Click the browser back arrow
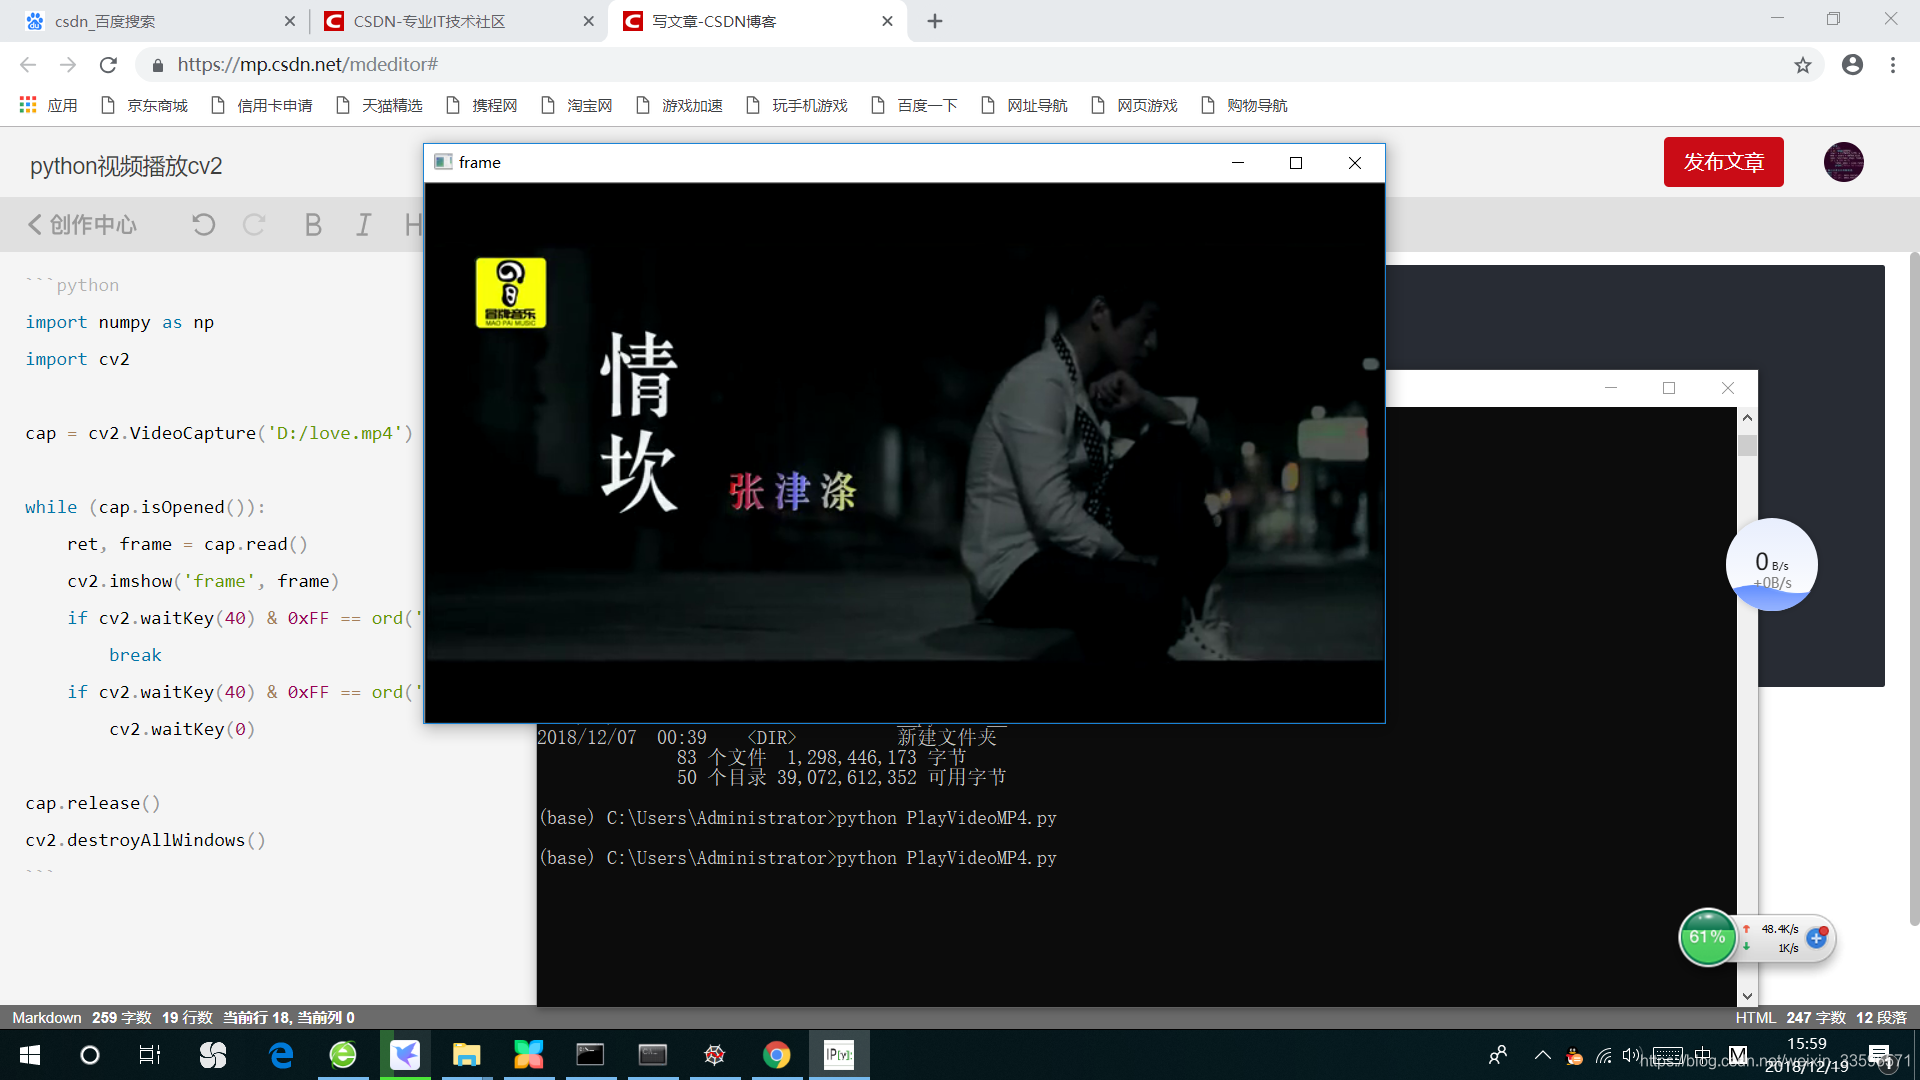This screenshot has height=1080, width=1920. (x=28, y=65)
